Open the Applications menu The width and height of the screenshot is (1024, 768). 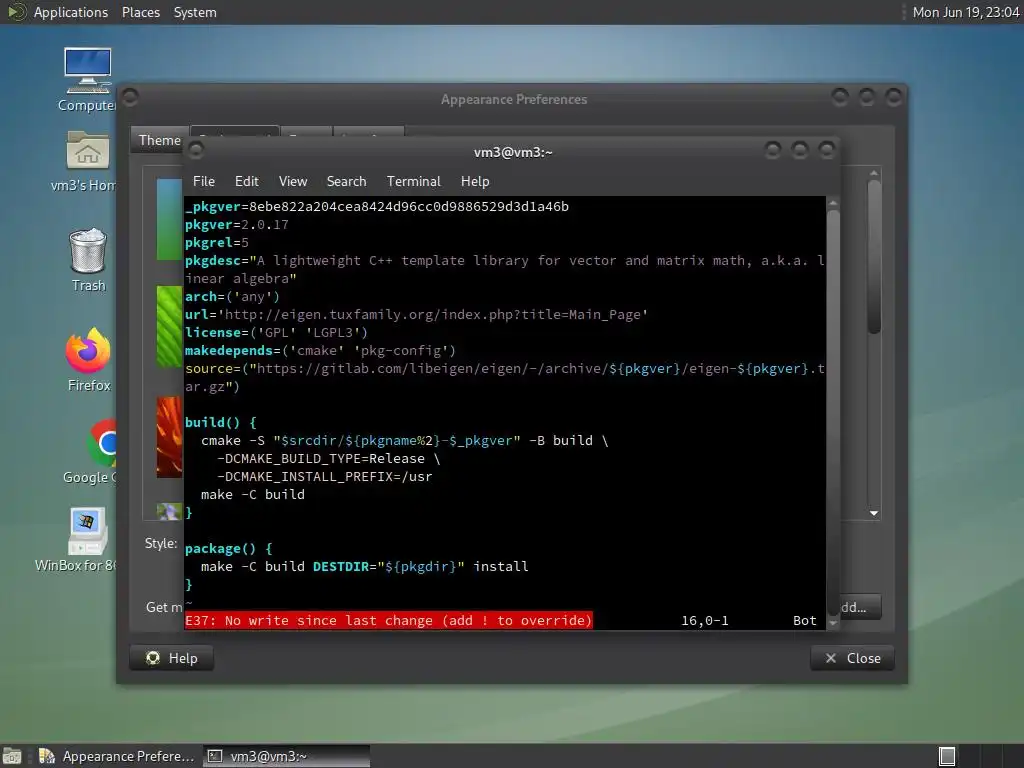click(x=71, y=12)
